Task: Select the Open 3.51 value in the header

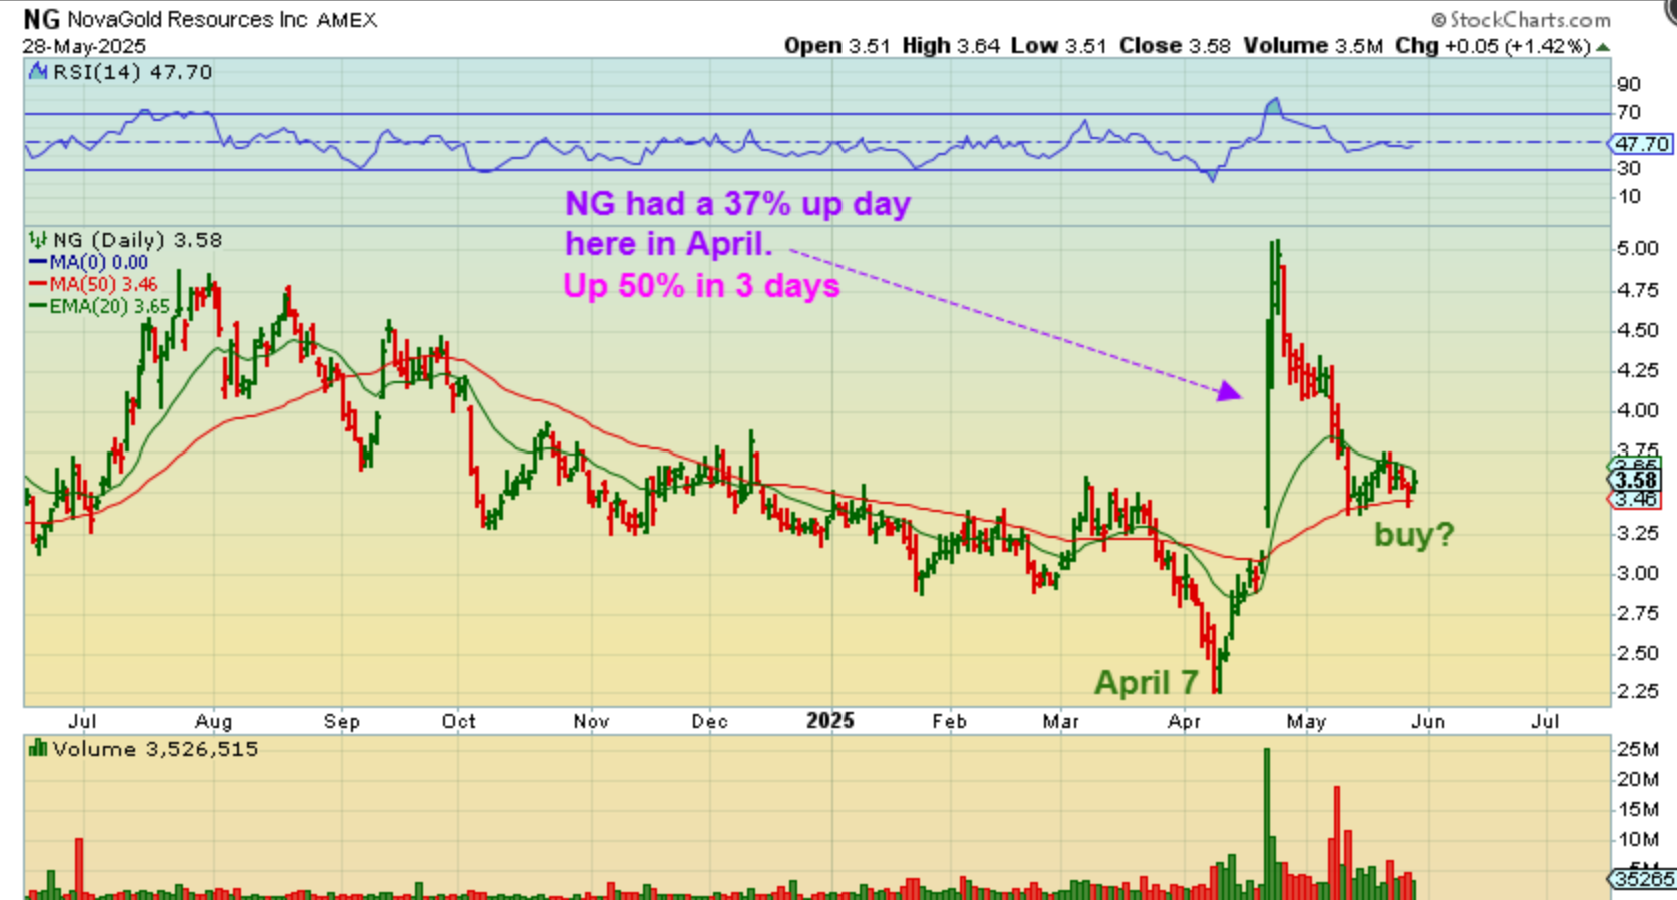Action: [x=837, y=46]
